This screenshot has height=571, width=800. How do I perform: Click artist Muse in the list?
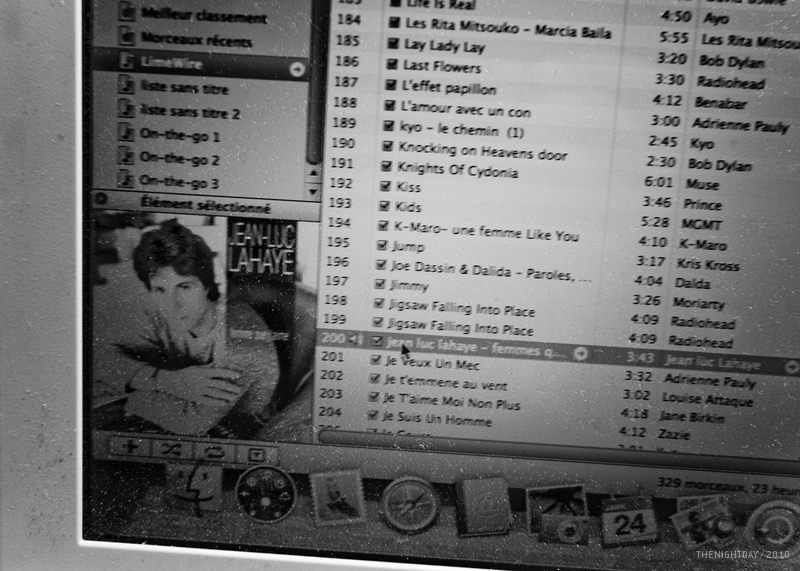pos(702,184)
